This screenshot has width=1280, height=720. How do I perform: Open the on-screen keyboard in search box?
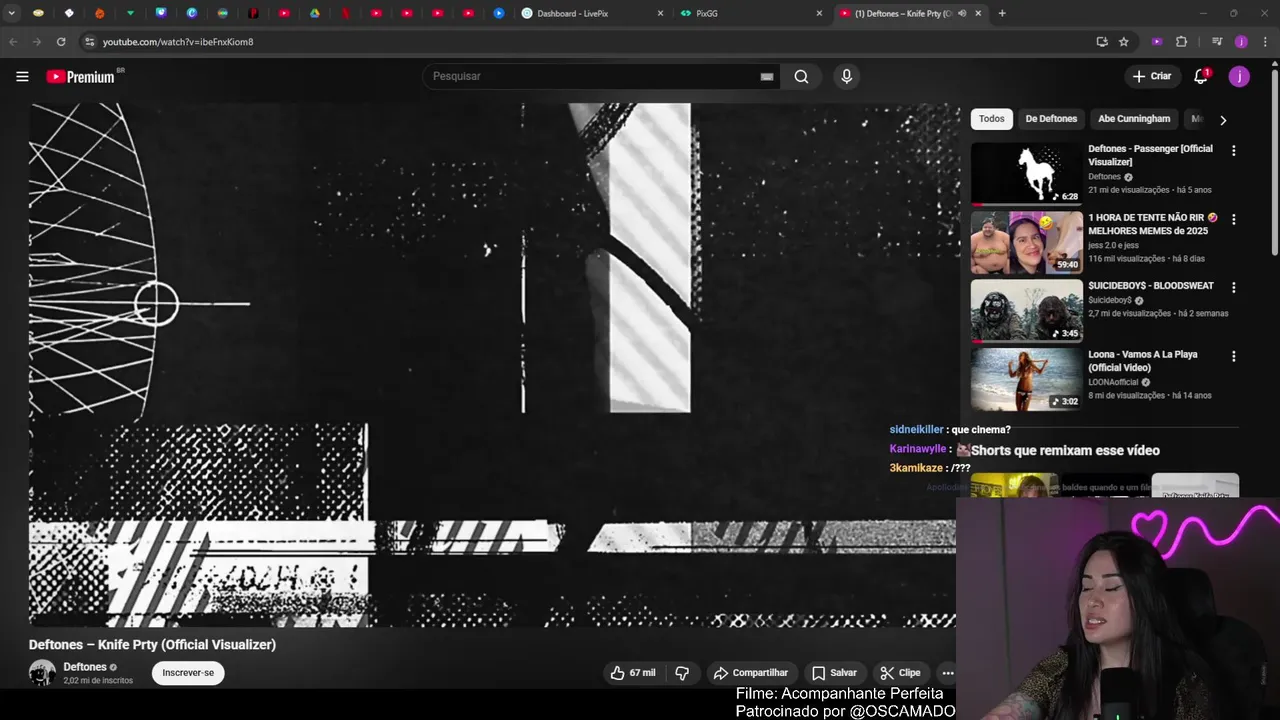coord(767,76)
